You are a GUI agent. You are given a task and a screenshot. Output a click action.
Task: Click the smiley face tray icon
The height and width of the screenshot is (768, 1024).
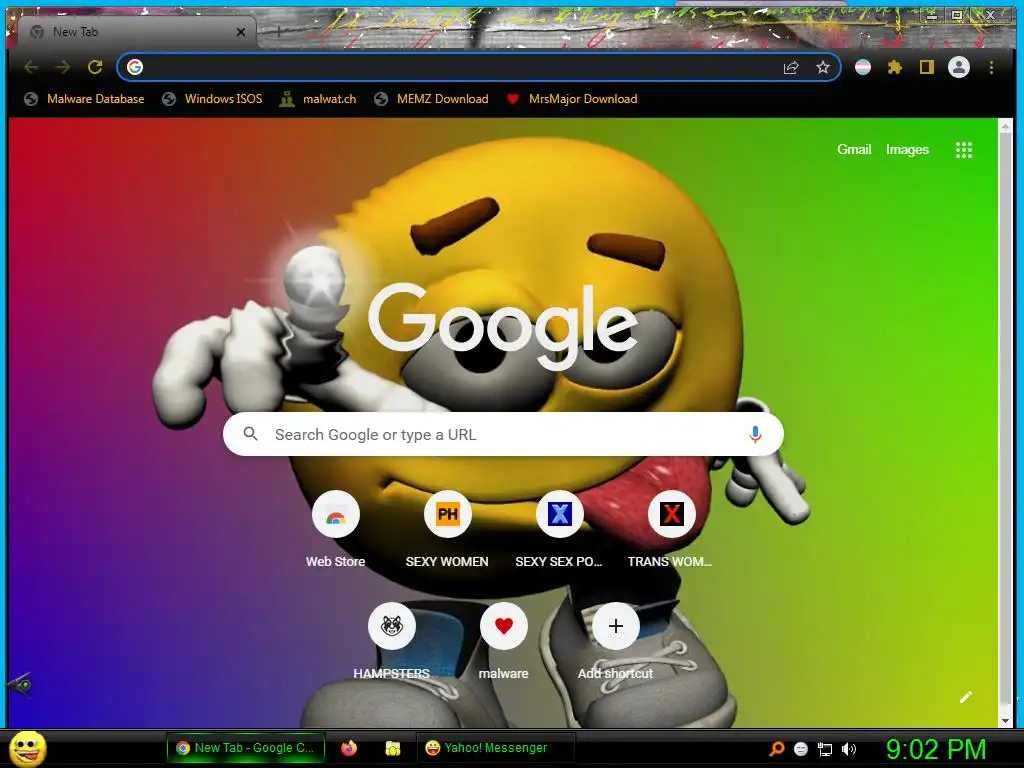coord(801,749)
